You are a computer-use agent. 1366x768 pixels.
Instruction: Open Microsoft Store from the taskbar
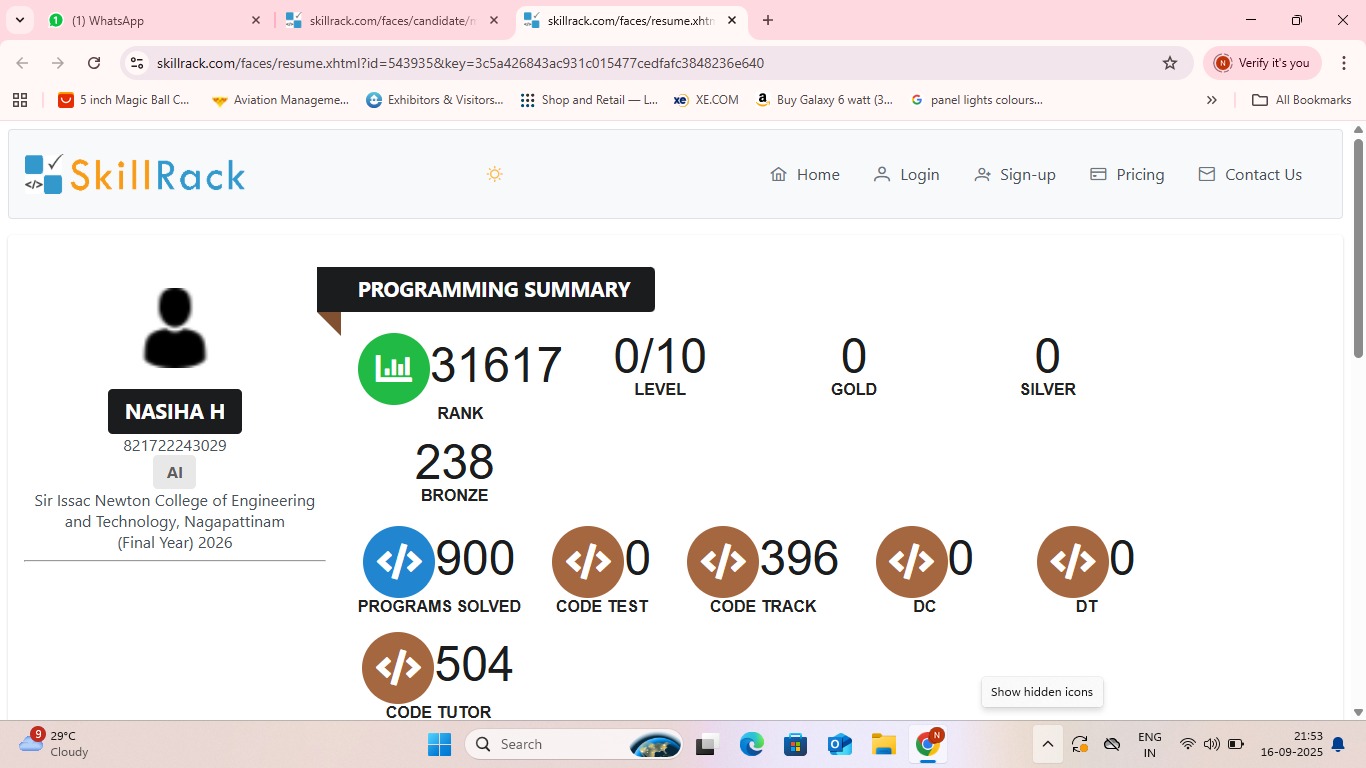point(795,744)
